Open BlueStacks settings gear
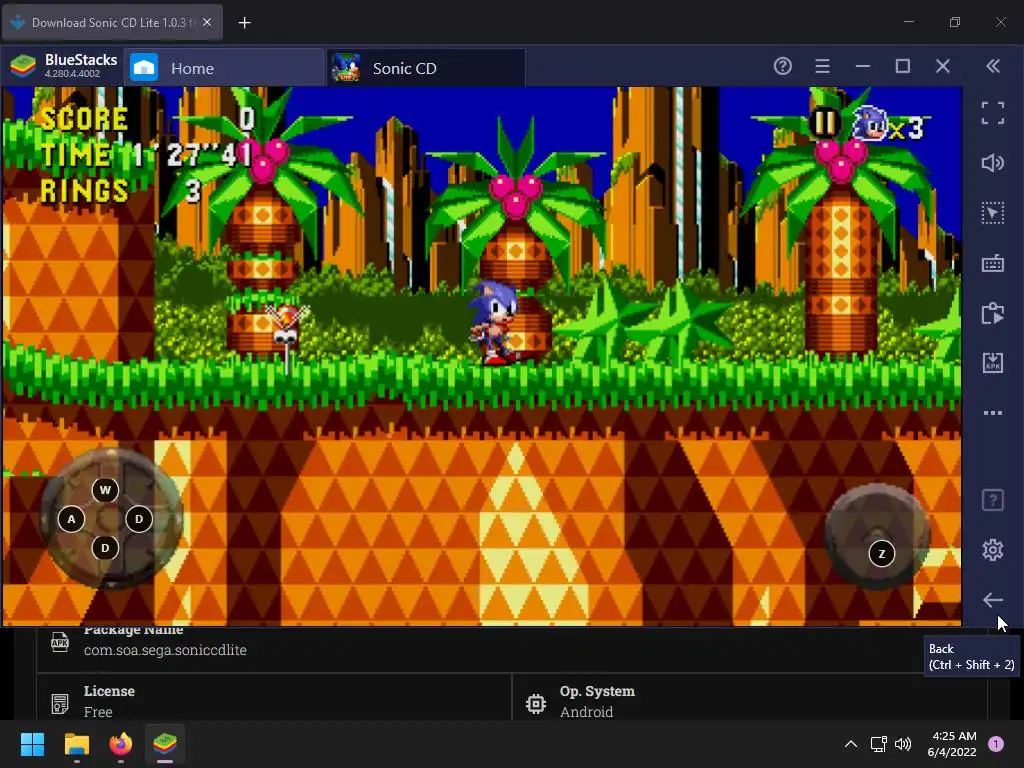Screen dimensions: 1024x768 tap(993, 550)
